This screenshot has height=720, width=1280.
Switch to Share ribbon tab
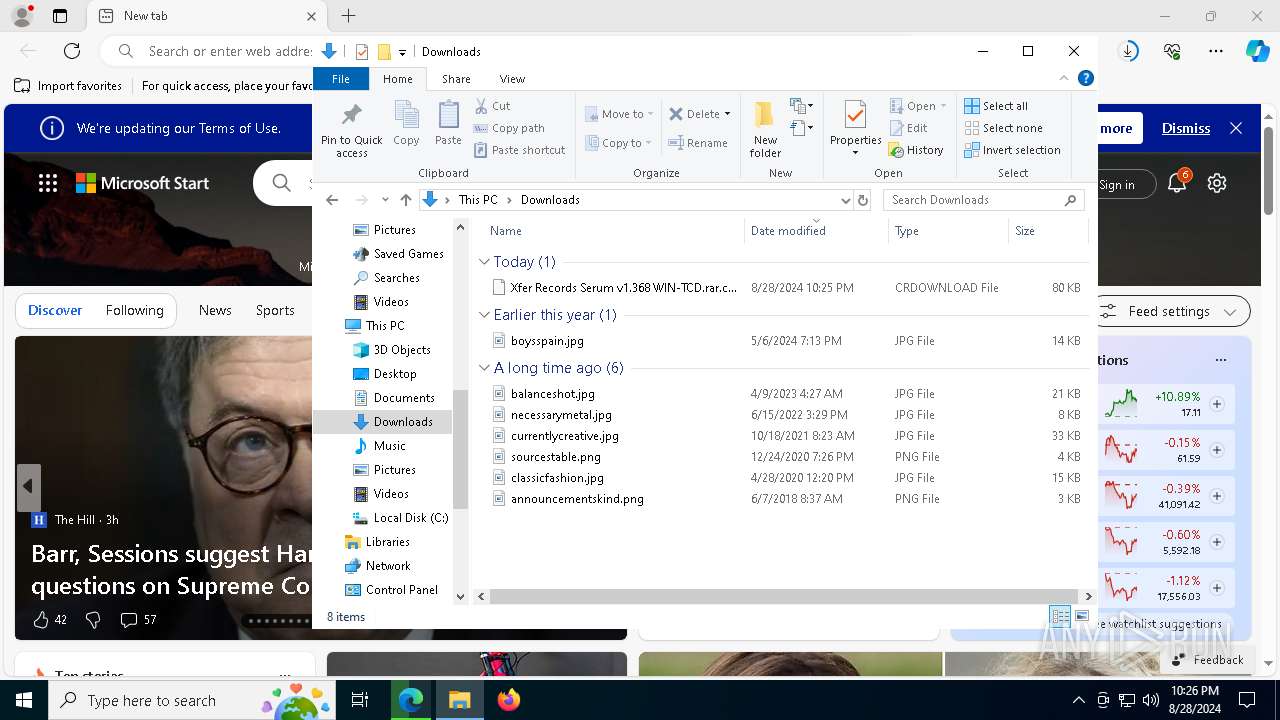pos(456,79)
